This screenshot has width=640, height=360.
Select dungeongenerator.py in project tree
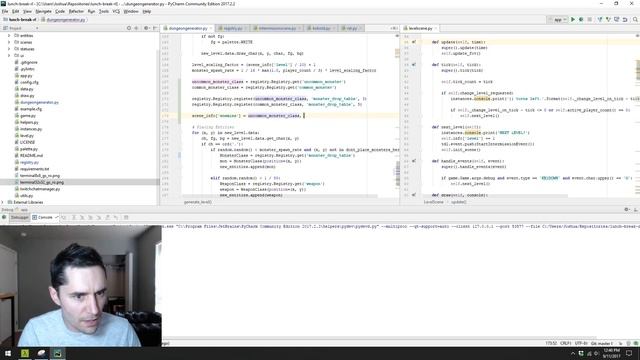pos(39,102)
